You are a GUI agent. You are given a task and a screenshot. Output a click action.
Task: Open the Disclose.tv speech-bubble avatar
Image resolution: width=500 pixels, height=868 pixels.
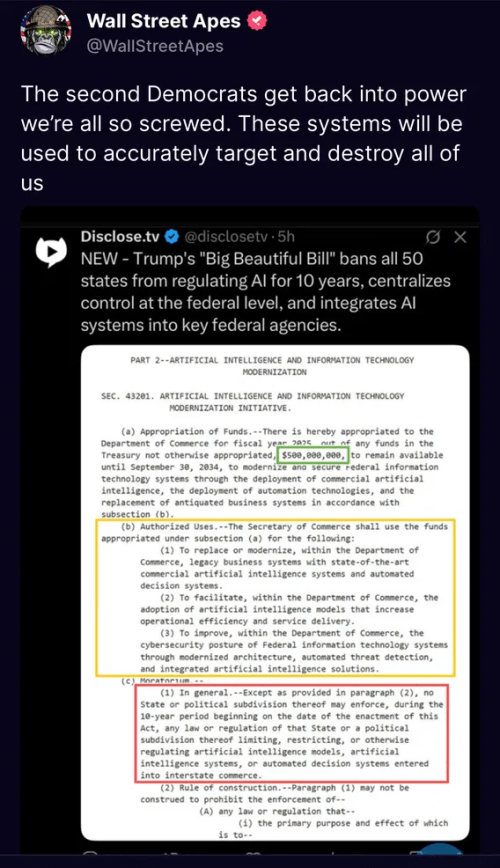coord(51,252)
